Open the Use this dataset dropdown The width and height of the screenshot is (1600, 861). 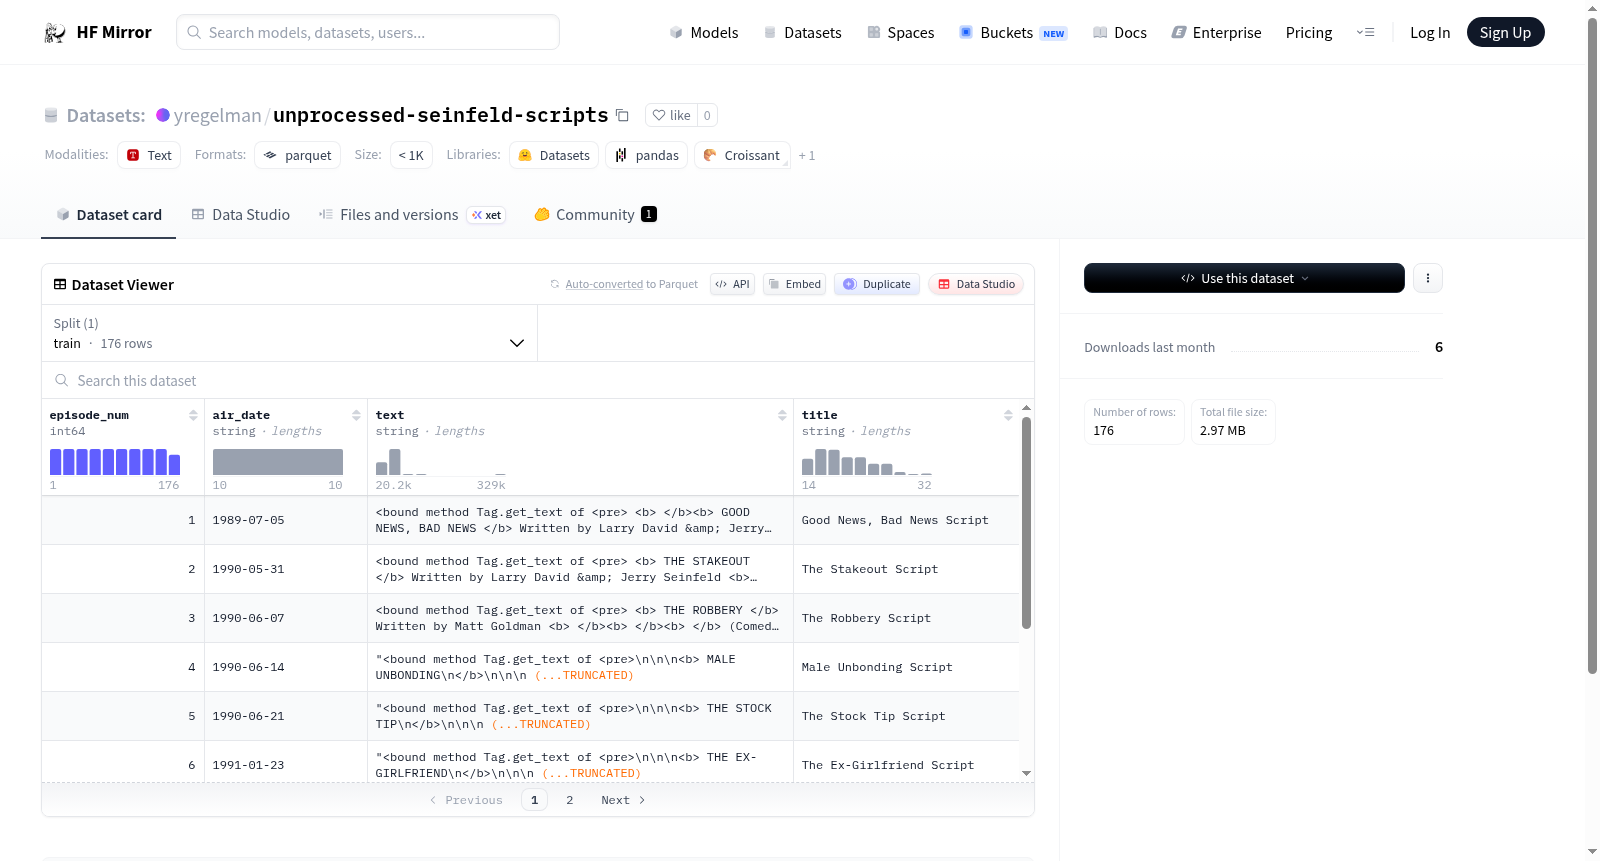[x=1244, y=278]
